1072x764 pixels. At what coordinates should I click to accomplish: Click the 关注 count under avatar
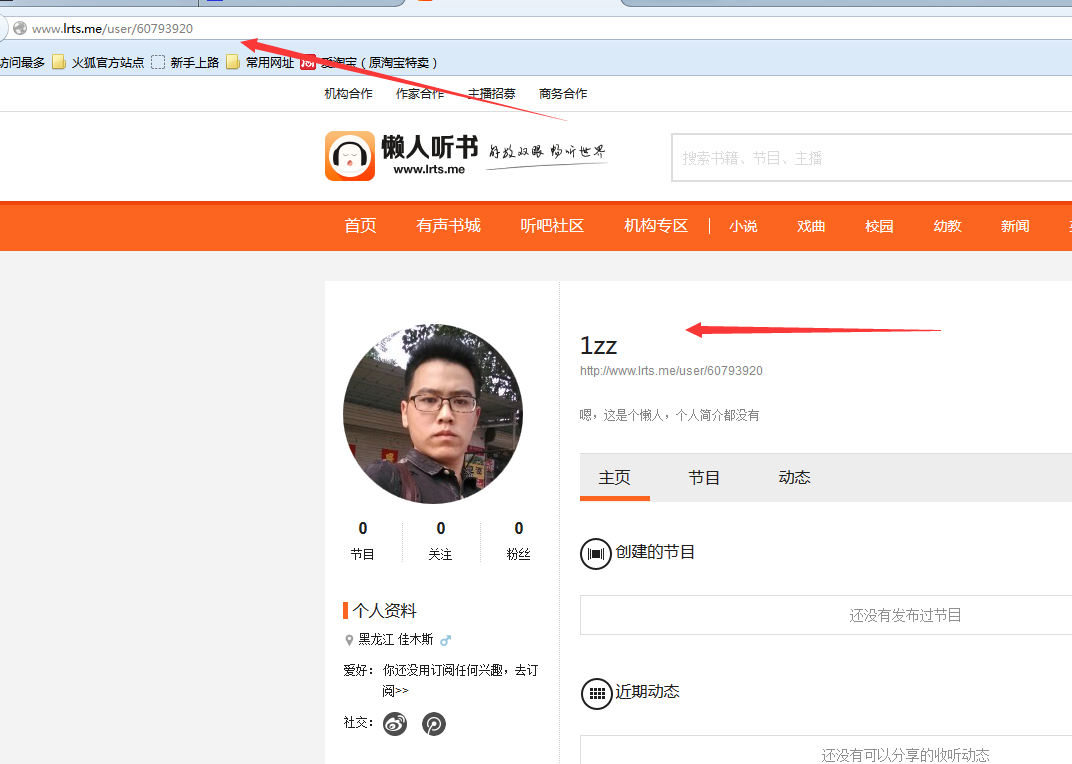(x=440, y=541)
